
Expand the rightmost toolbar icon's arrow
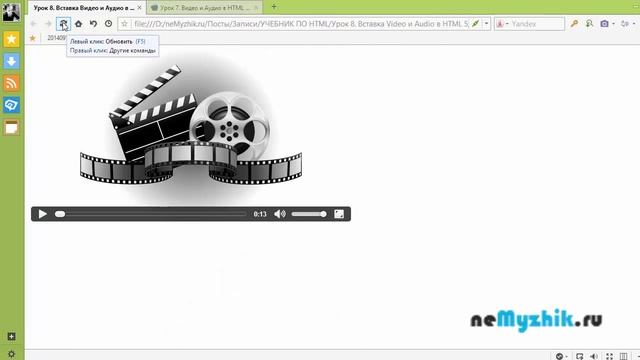pos(634,24)
